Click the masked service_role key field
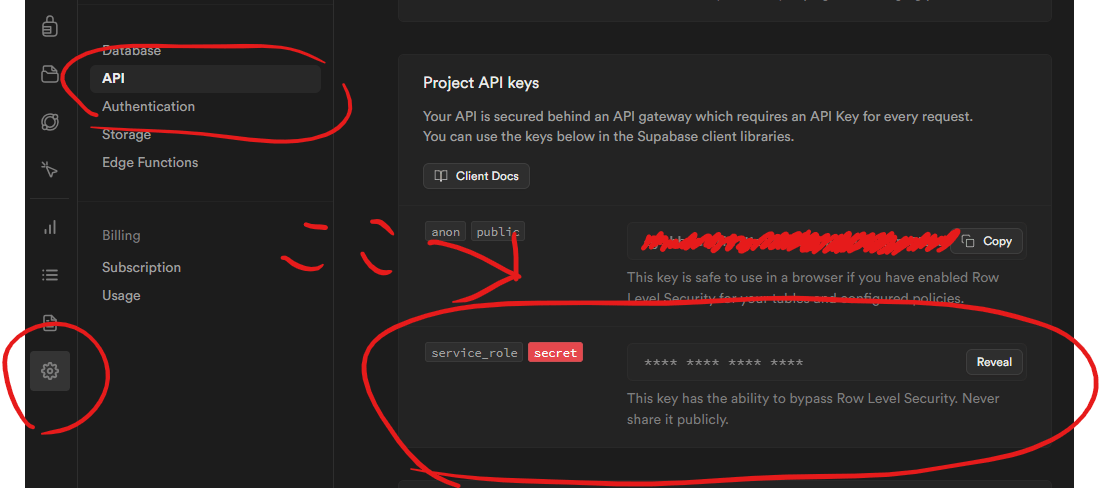The width and height of the screenshot is (1107, 489). pos(827,363)
